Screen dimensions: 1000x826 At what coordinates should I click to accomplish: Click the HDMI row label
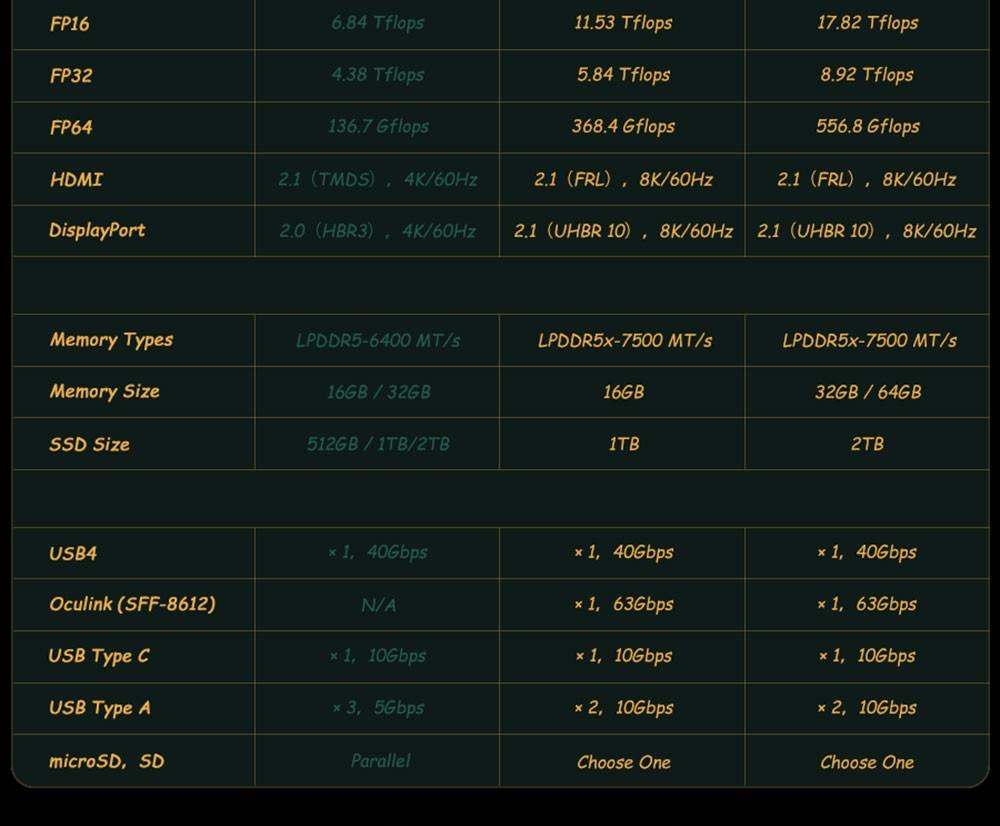pos(76,180)
